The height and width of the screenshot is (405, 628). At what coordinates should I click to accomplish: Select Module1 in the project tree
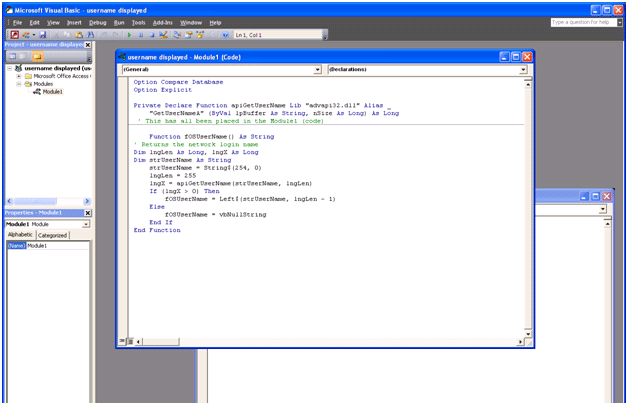(52, 91)
